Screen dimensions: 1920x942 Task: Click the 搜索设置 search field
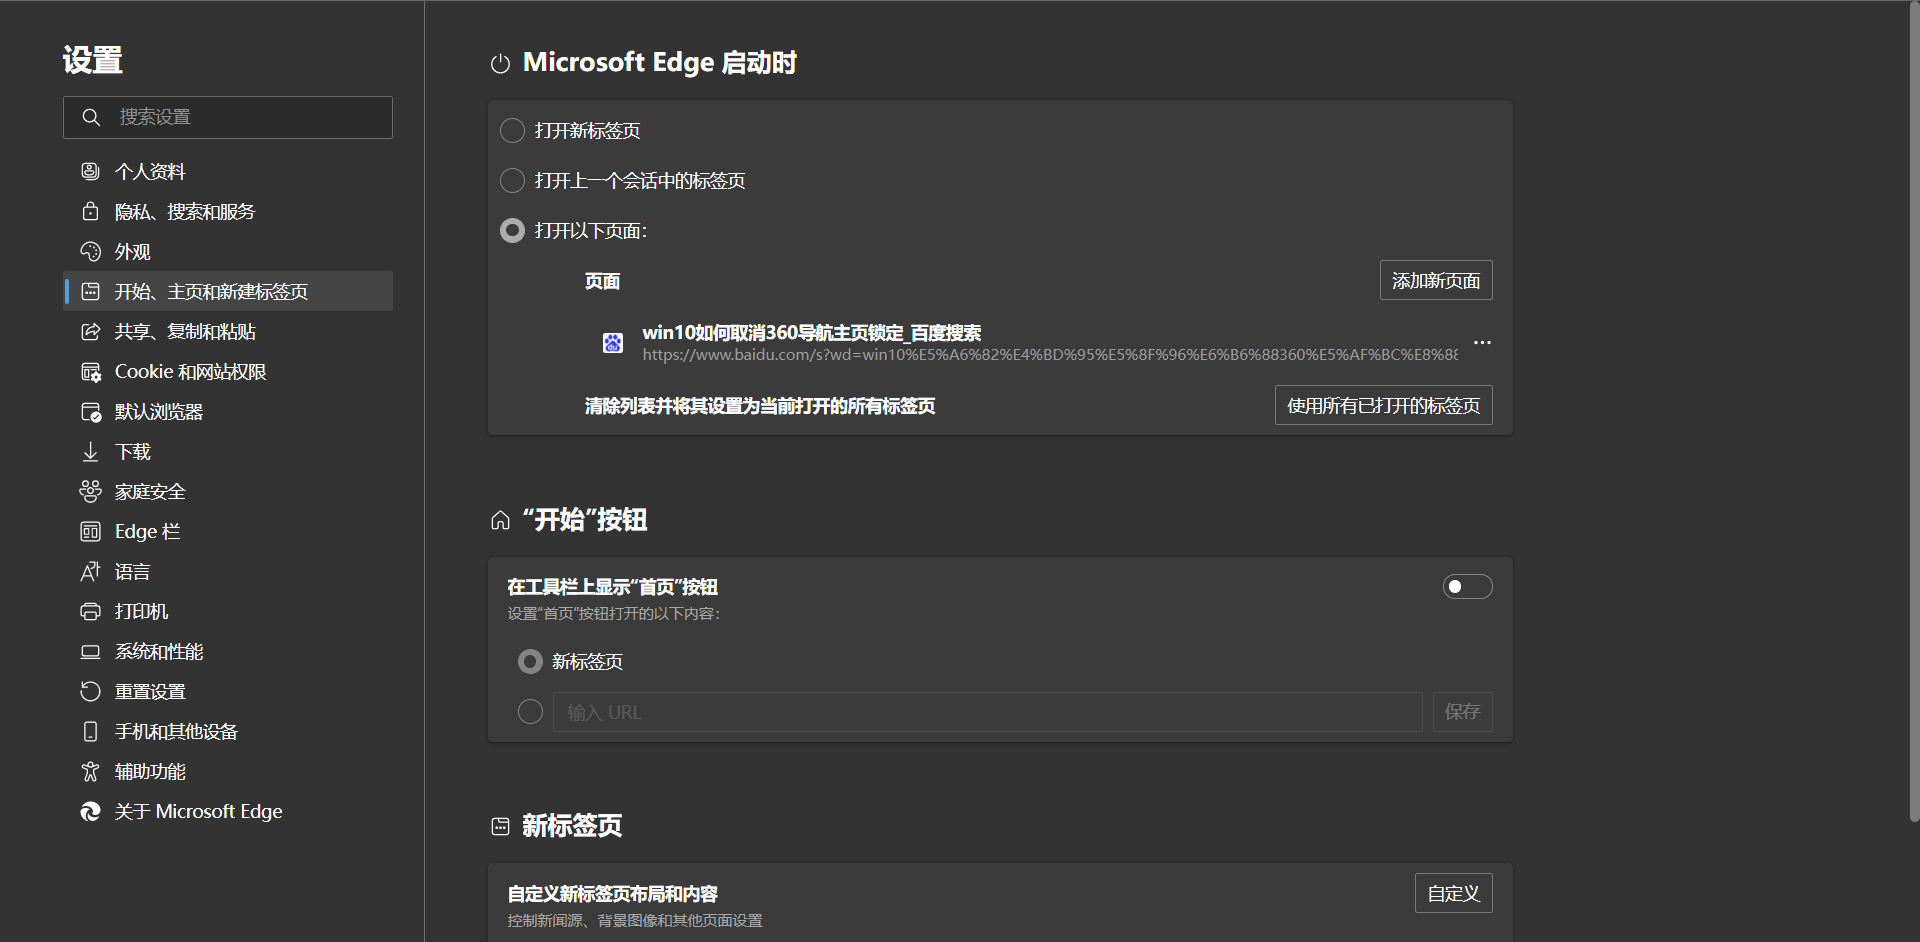pyautogui.click(x=228, y=117)
